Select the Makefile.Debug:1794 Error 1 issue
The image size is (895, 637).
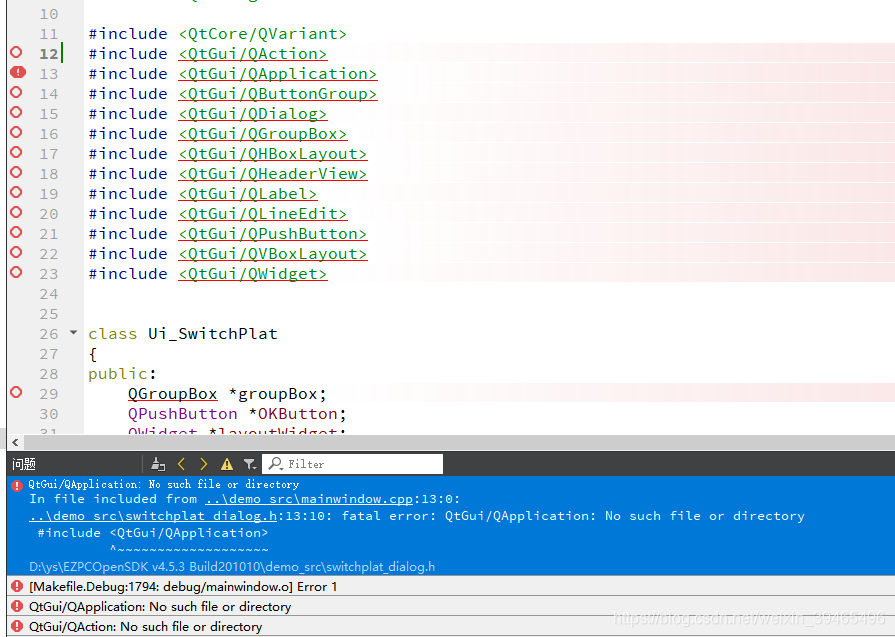(451, 587)
